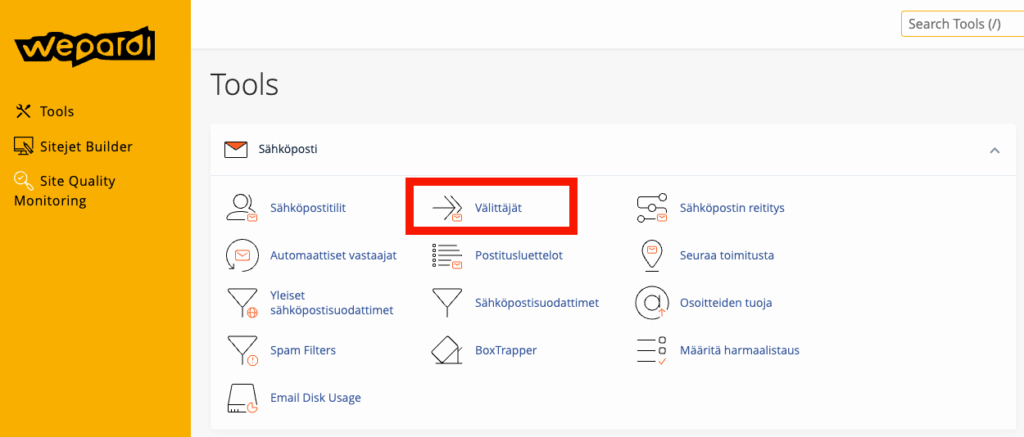
Task: Open Tools in the left sidebar
Action: (x=56, y=111)
